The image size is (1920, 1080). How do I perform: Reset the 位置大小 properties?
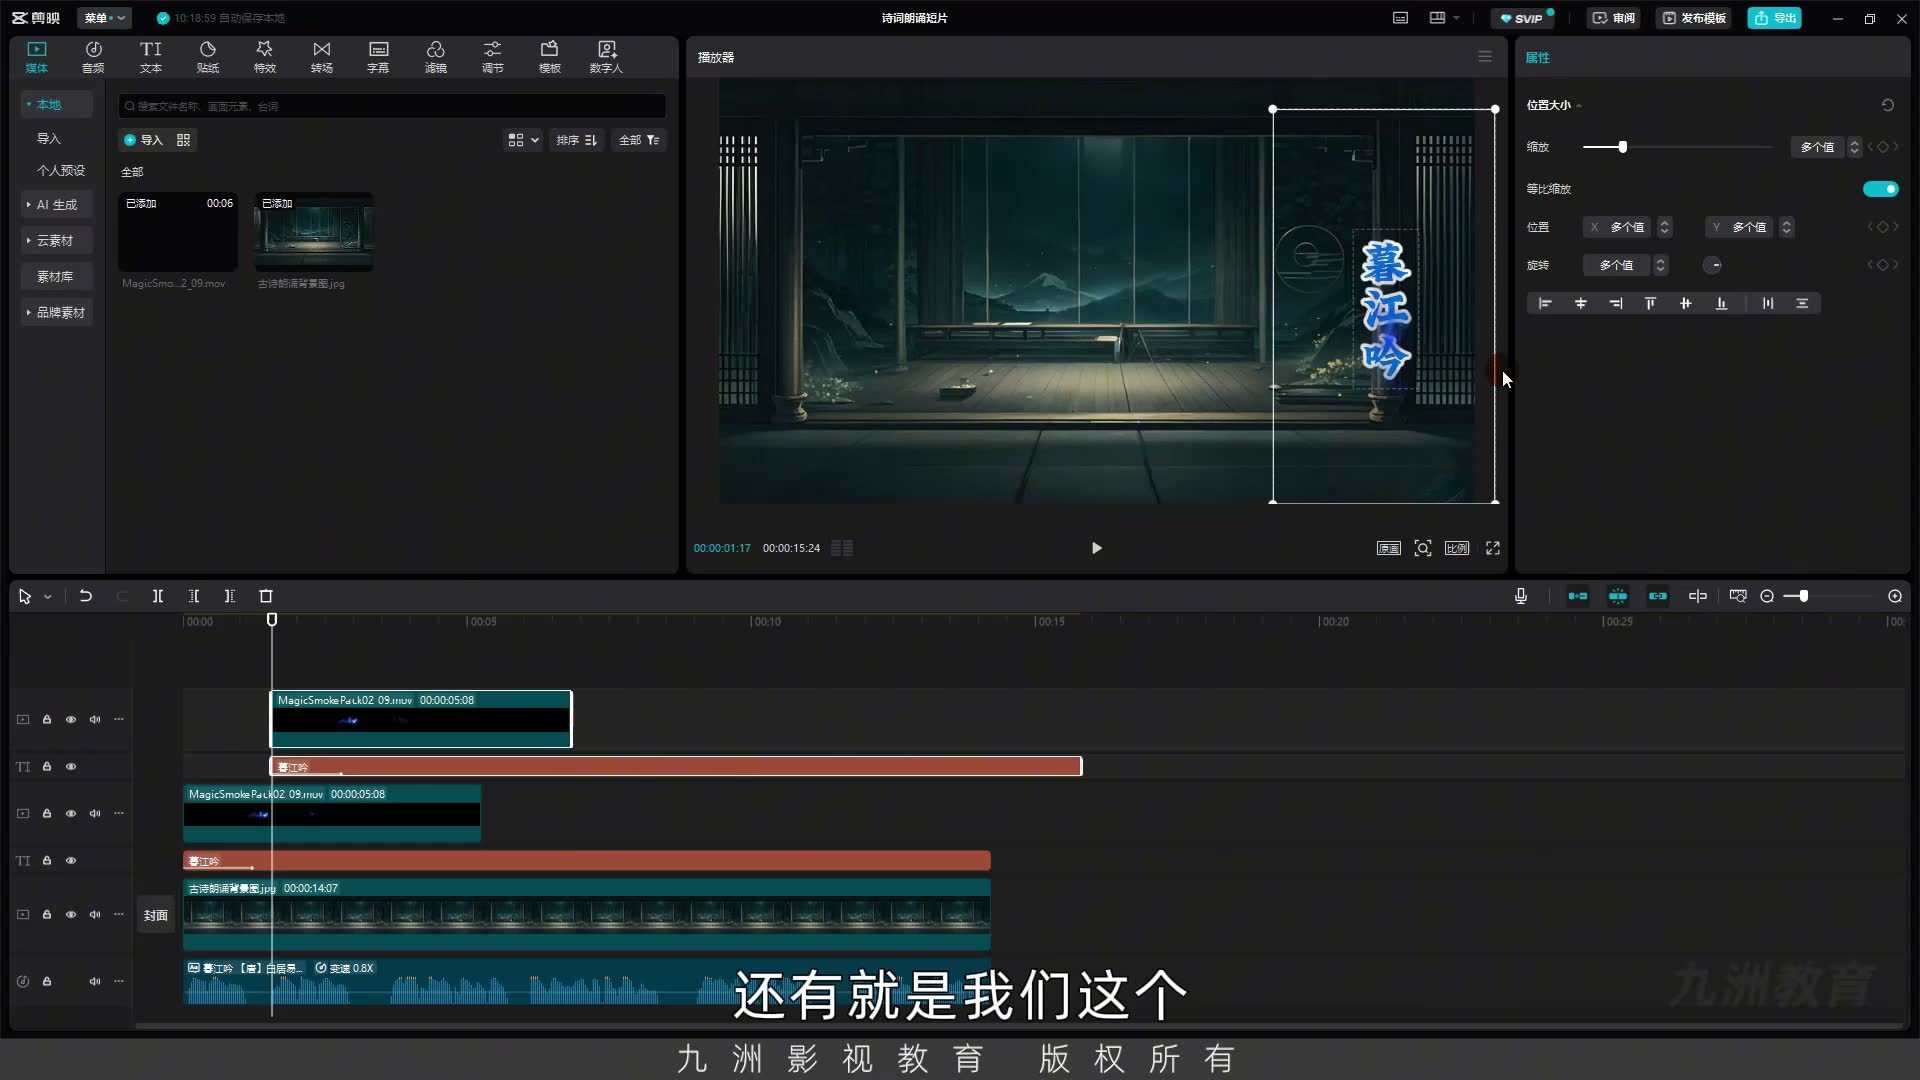[x=1888, y=105]
